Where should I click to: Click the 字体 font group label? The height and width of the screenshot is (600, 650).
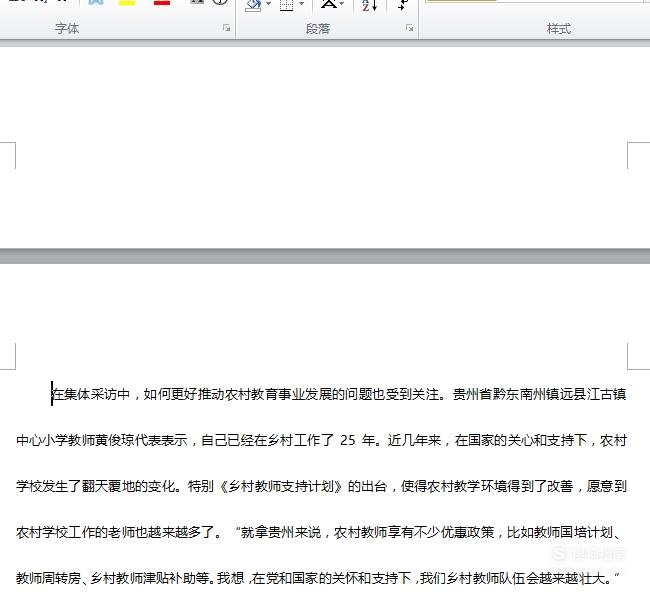[67, 29]
